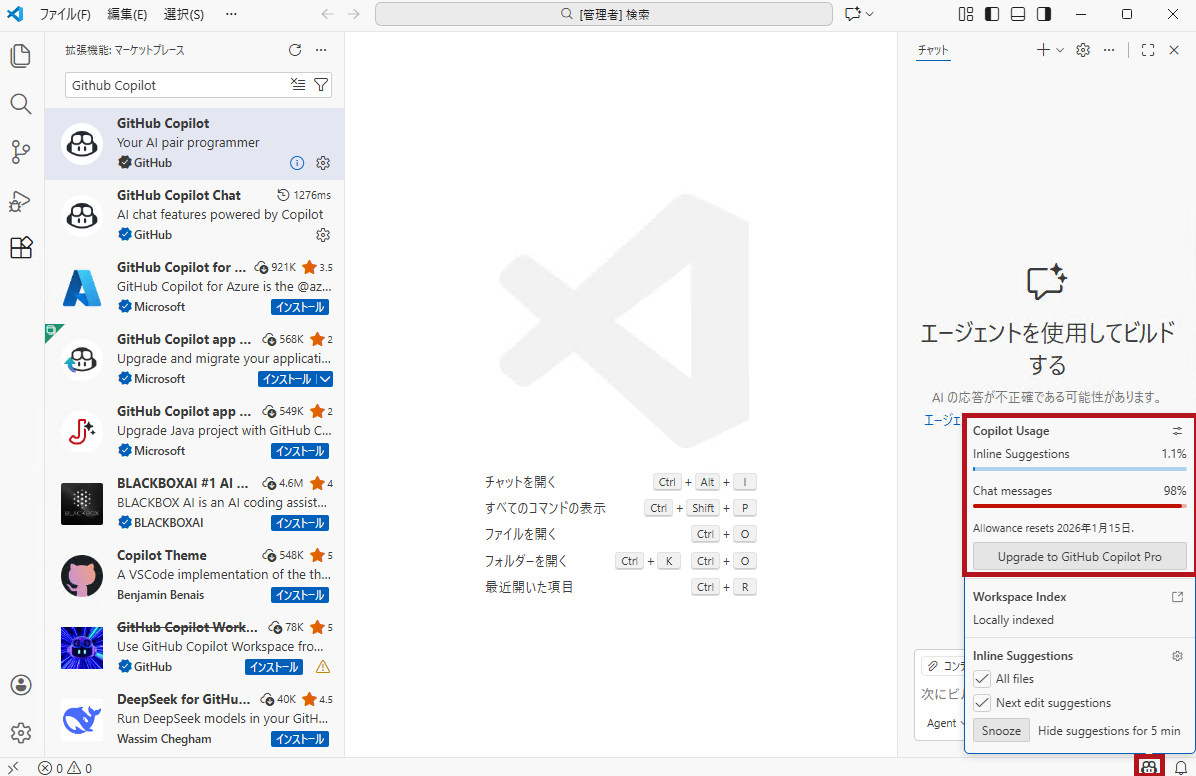
Task: Toggle the Next edit suggestions checkbox
Action: pos(982,703)
